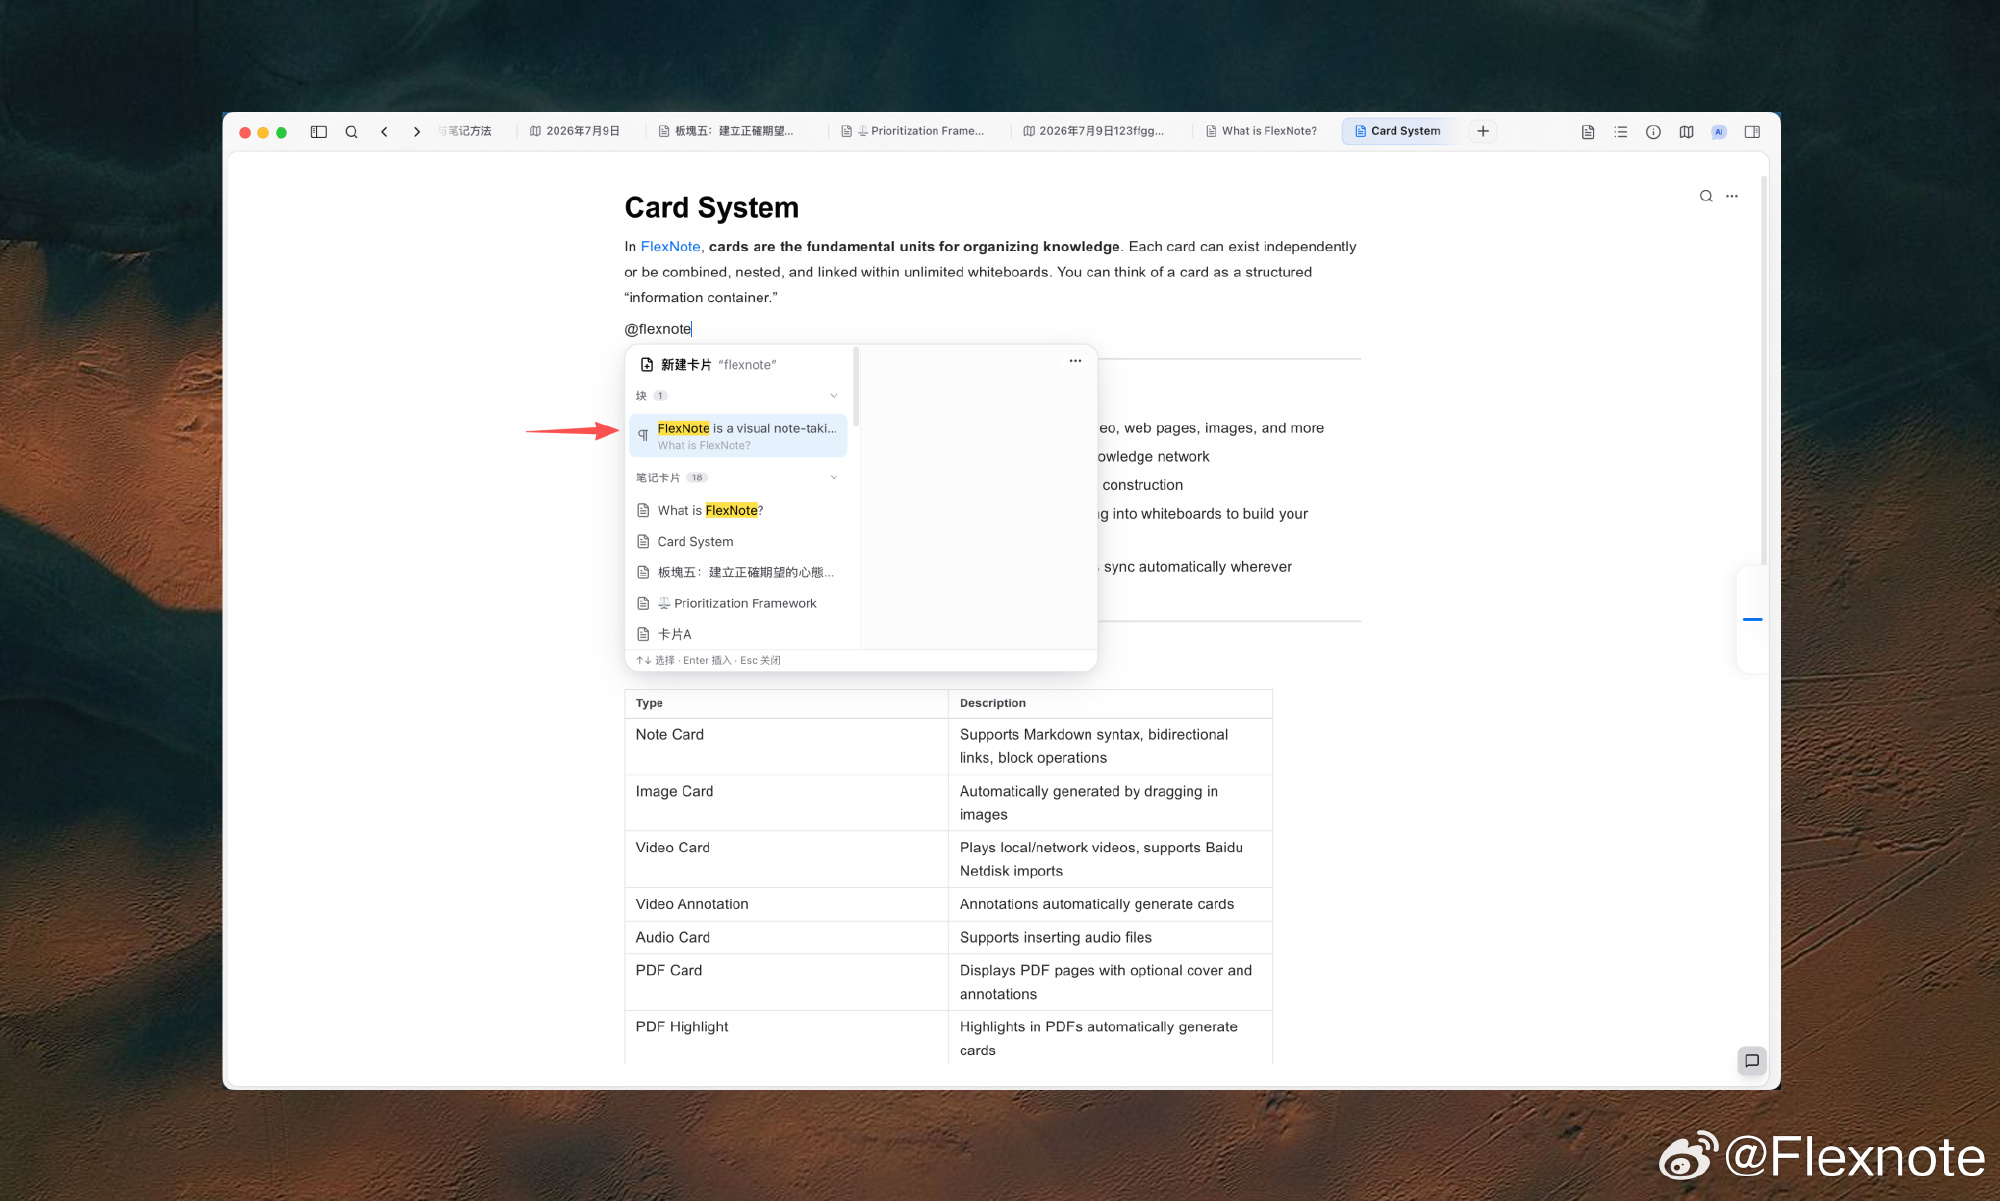Open the document page icon in toolbar
2000x1201 pixels.
[x=1588, y=132]
